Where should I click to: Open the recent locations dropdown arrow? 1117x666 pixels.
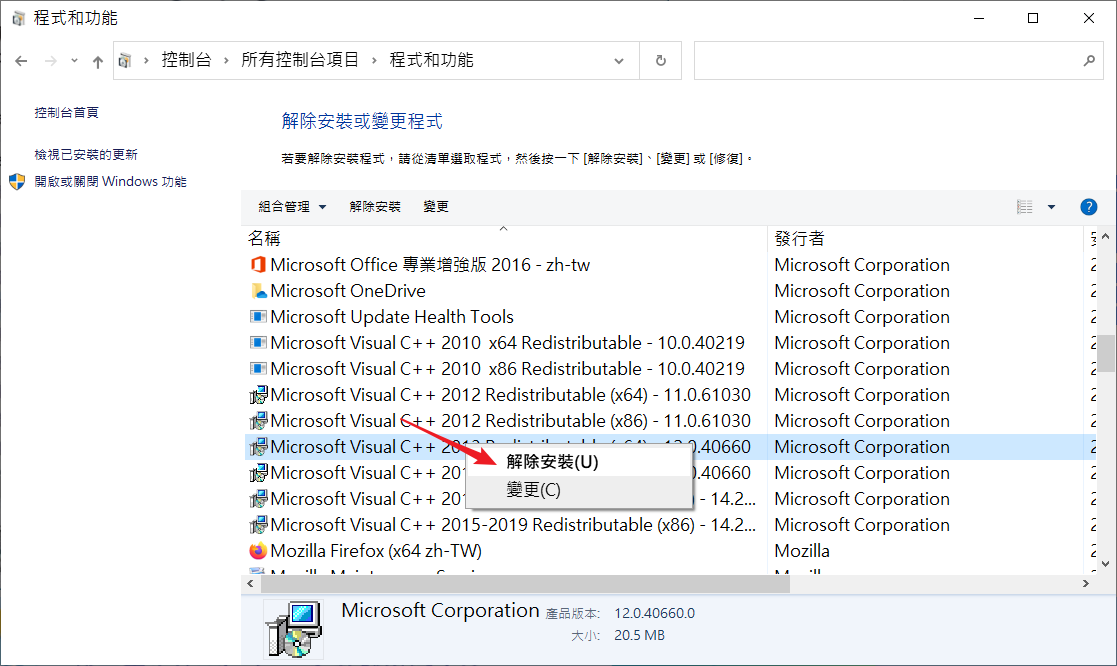(x=74, y=61)
